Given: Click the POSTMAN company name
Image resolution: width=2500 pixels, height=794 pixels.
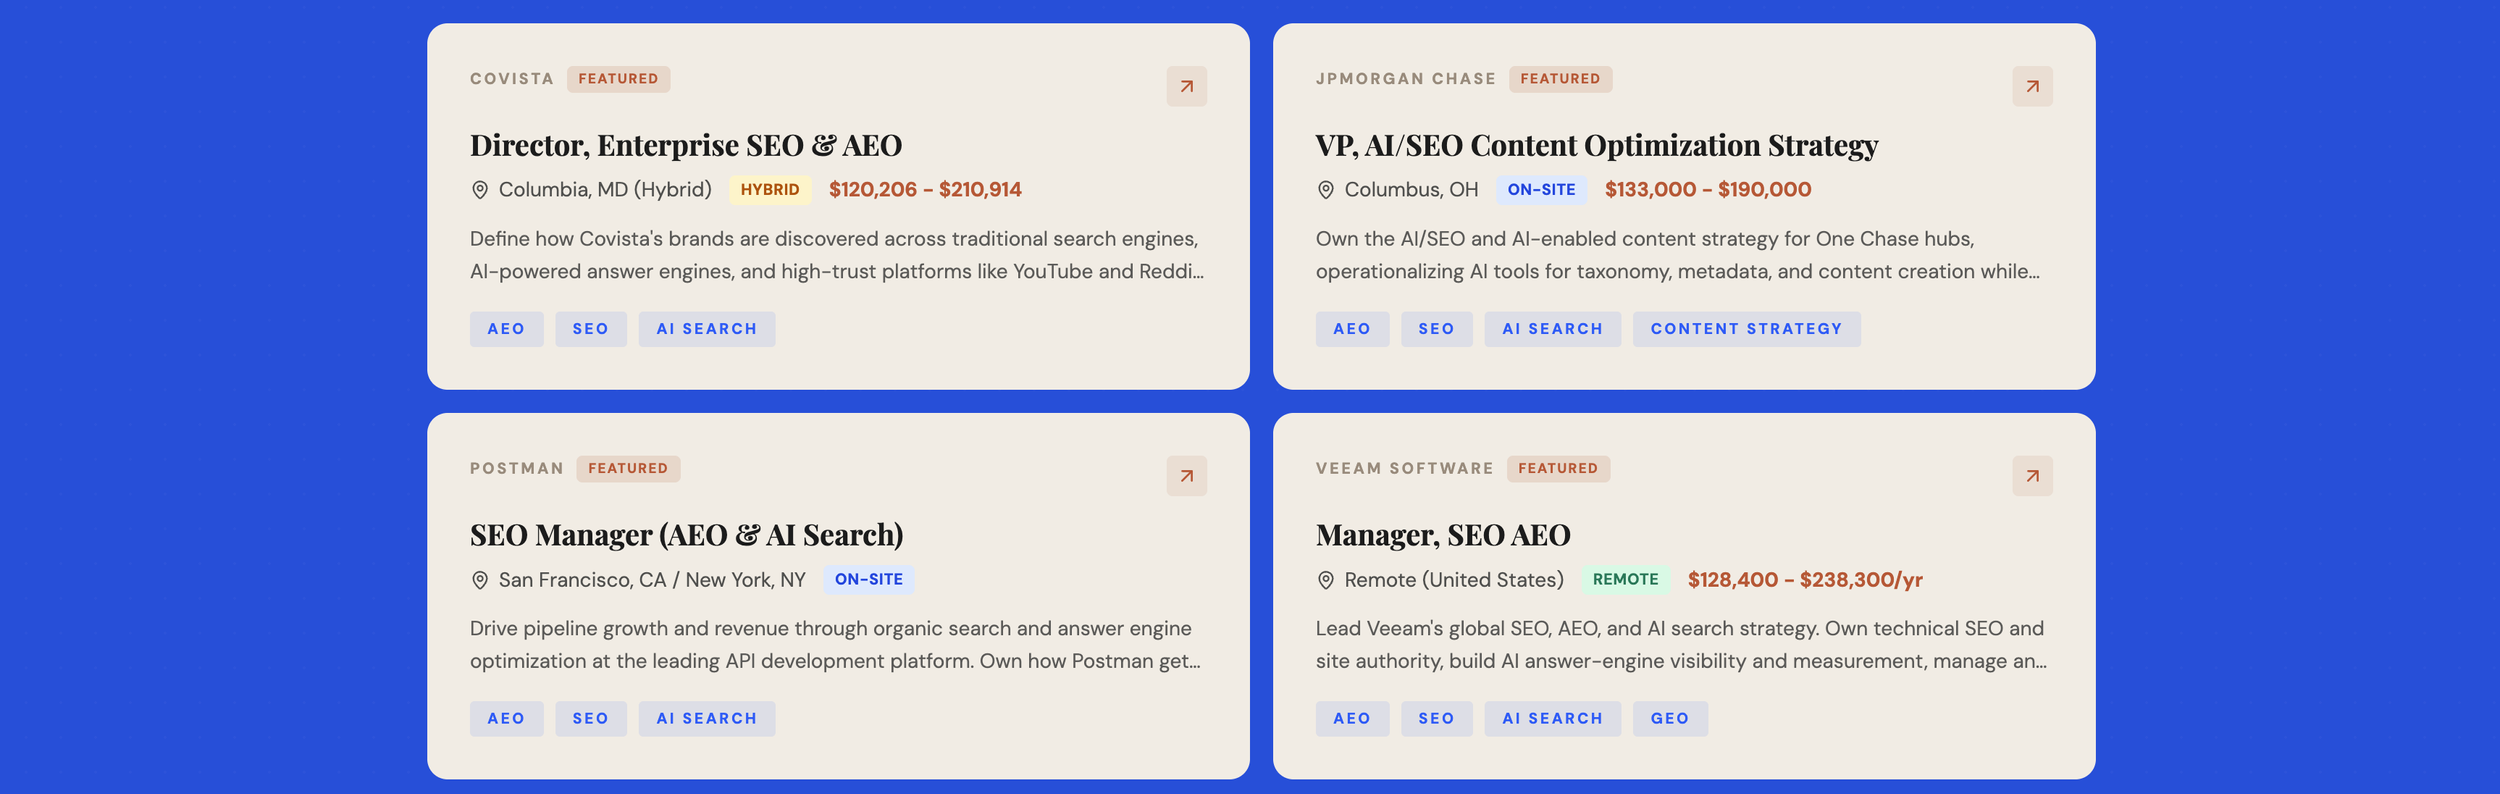Looking at the screenshot, I should click(x=517, y=469).
